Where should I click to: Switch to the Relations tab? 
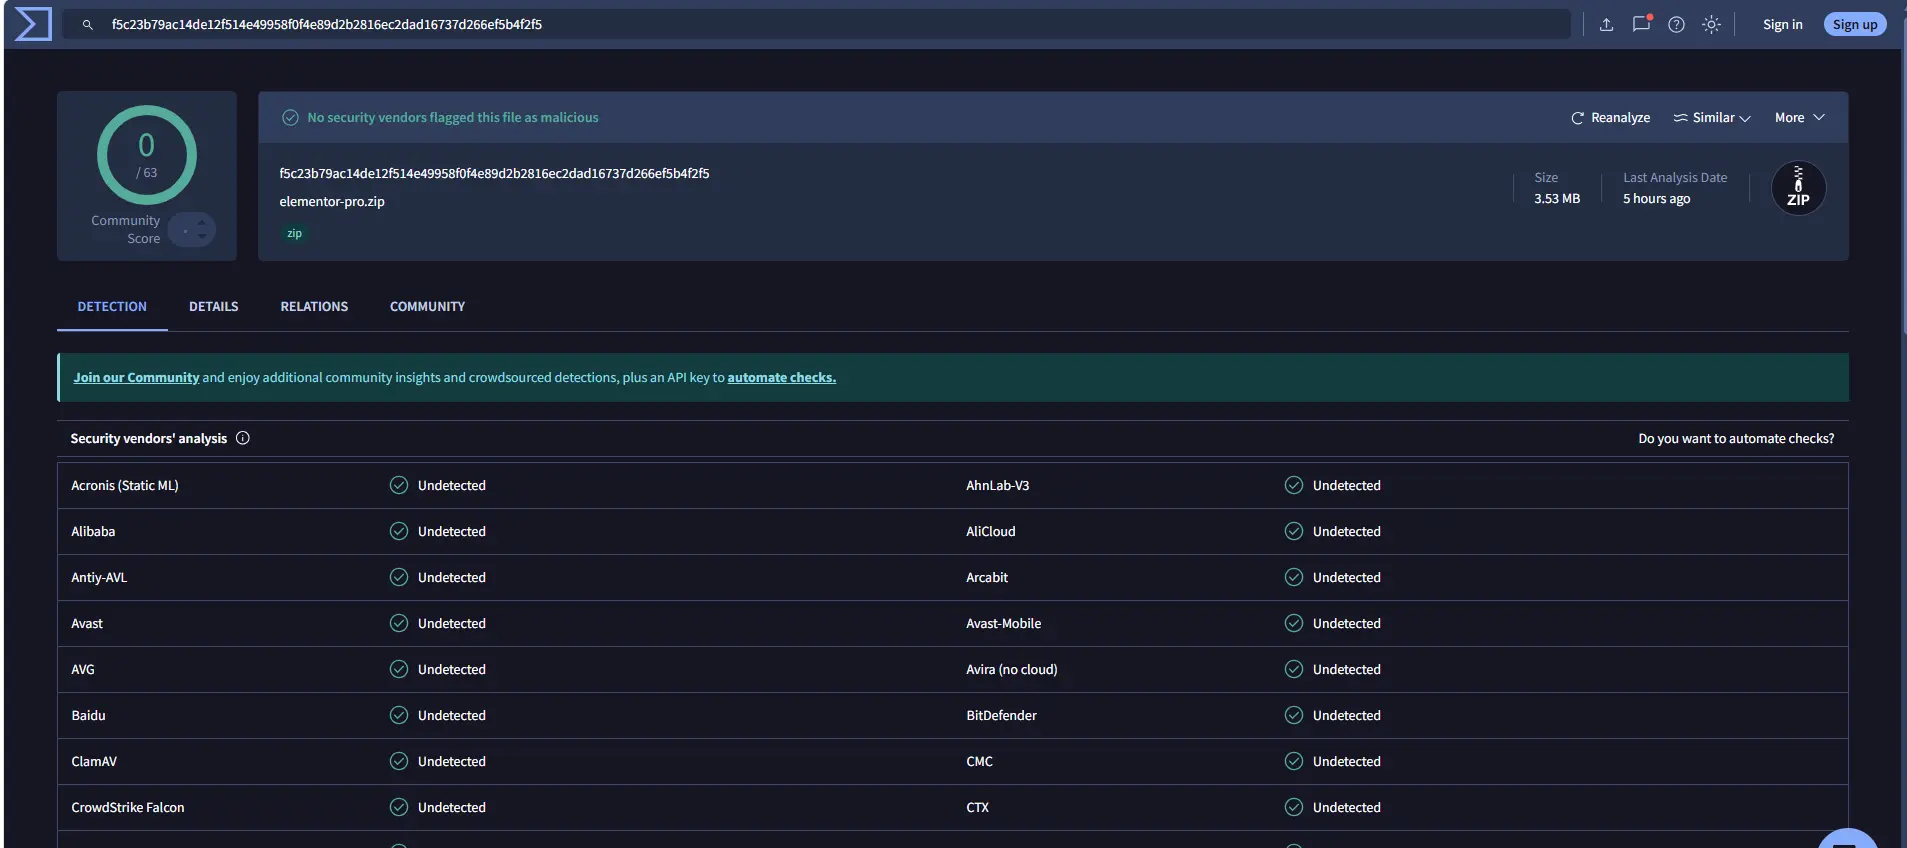[x=314, y=307]
